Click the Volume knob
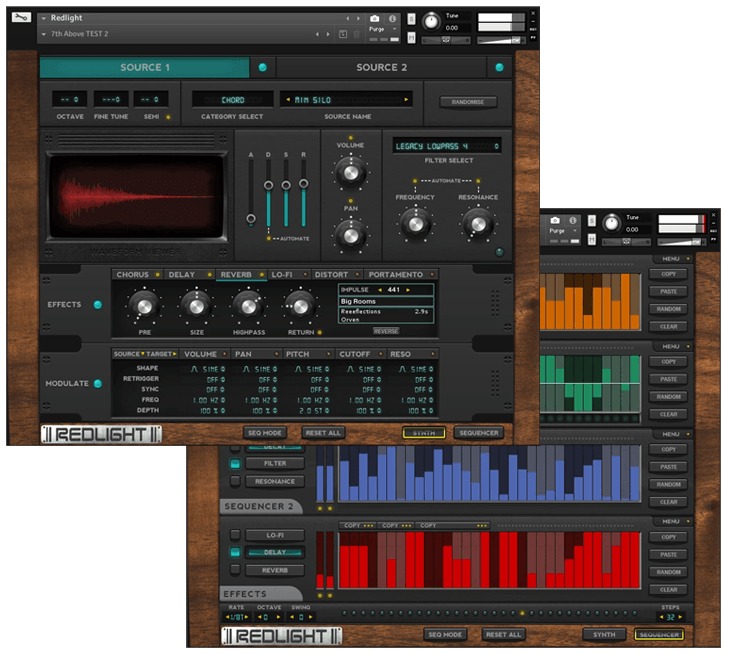Image resolution: width=730 pixels, height=655 pixels. 349,172
